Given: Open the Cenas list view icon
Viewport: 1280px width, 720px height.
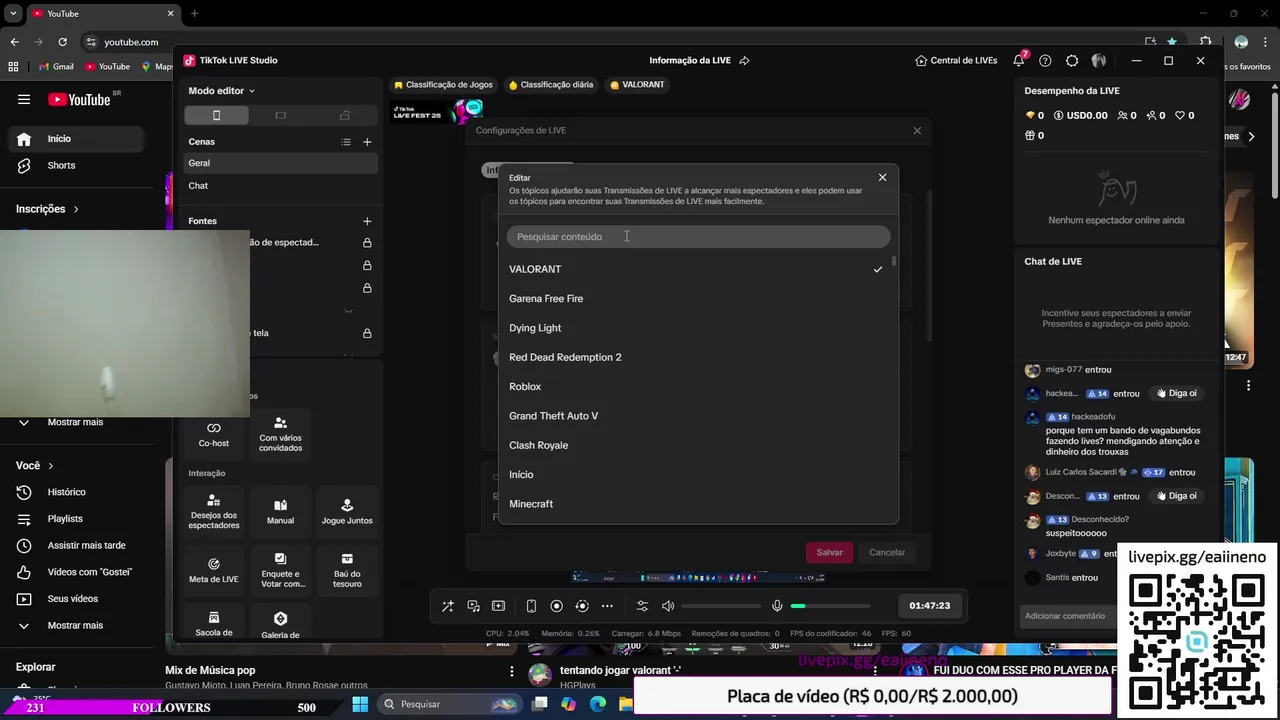Looking at the screenshot, I should point(346,142).
